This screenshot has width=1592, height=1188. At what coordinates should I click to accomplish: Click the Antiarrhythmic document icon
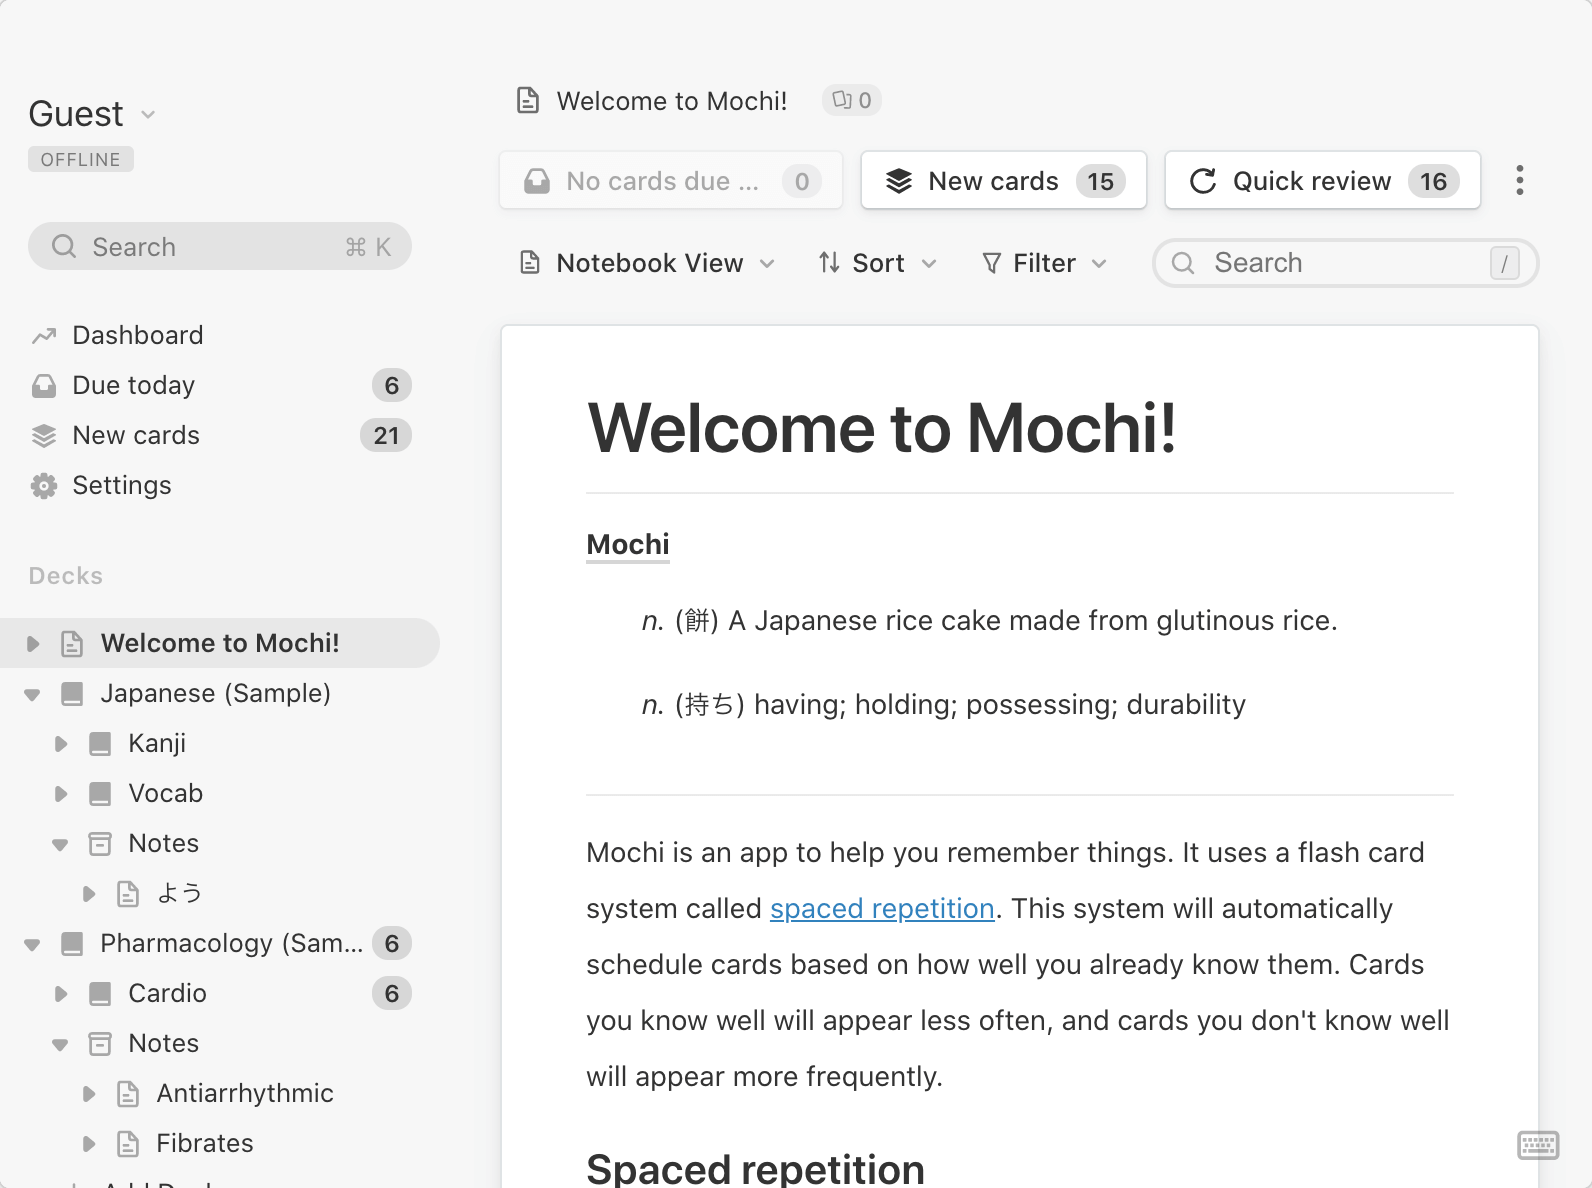pos(128,1093)
